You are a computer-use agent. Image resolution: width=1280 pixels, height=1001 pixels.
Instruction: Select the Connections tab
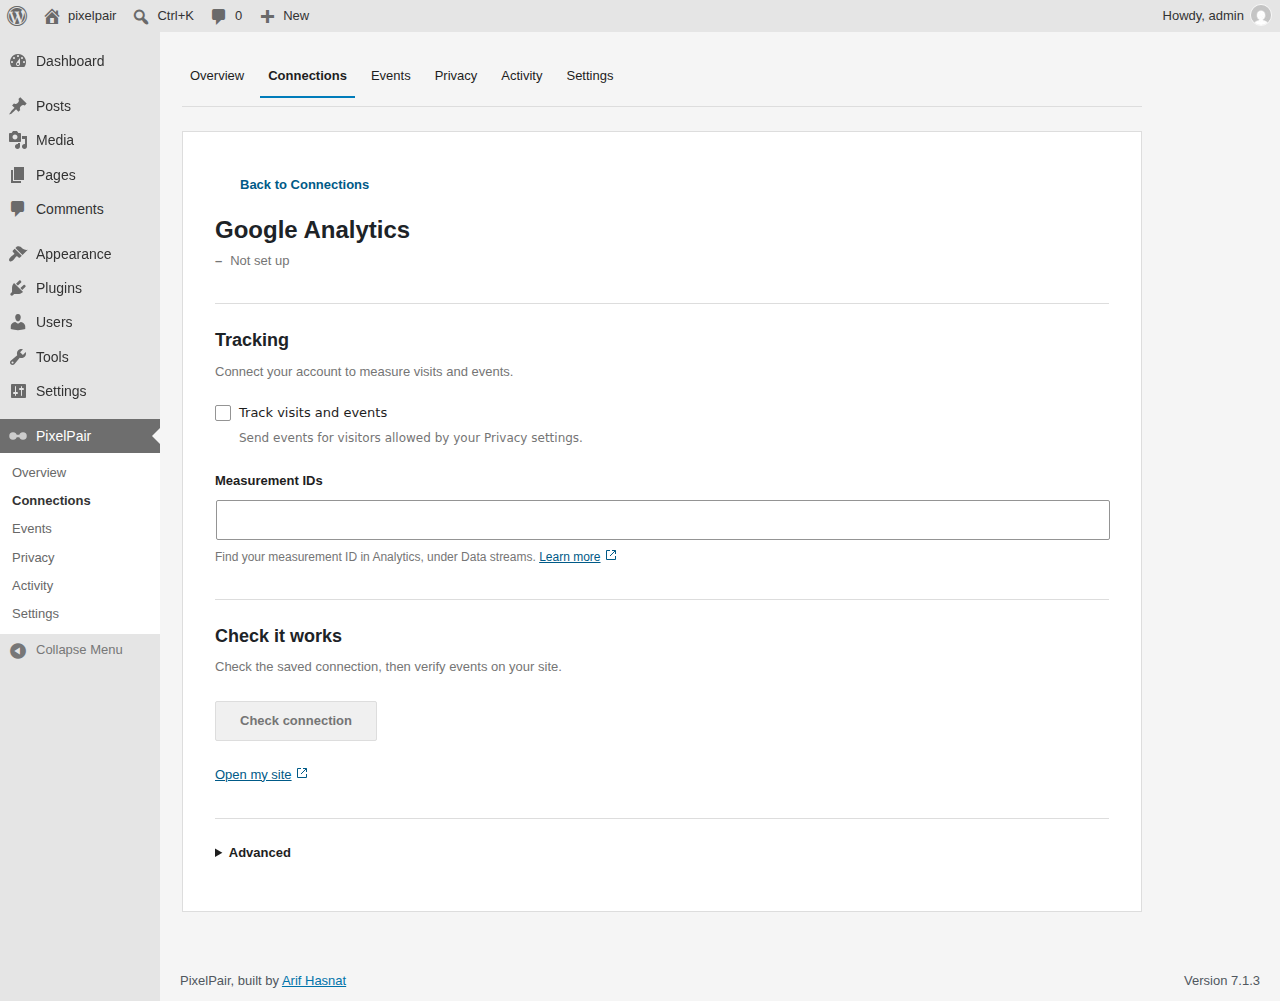[307, 76]
